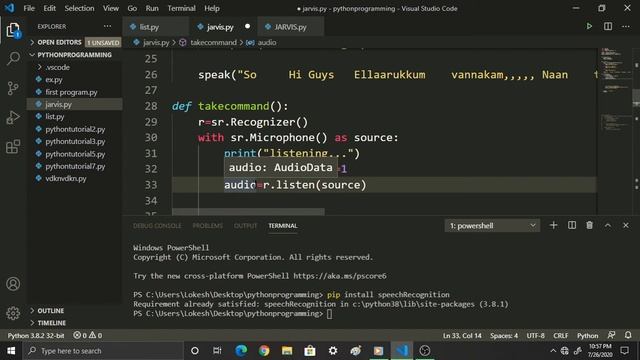Switch to Problems panel tab
640x360 pixels.
[208, 226]
